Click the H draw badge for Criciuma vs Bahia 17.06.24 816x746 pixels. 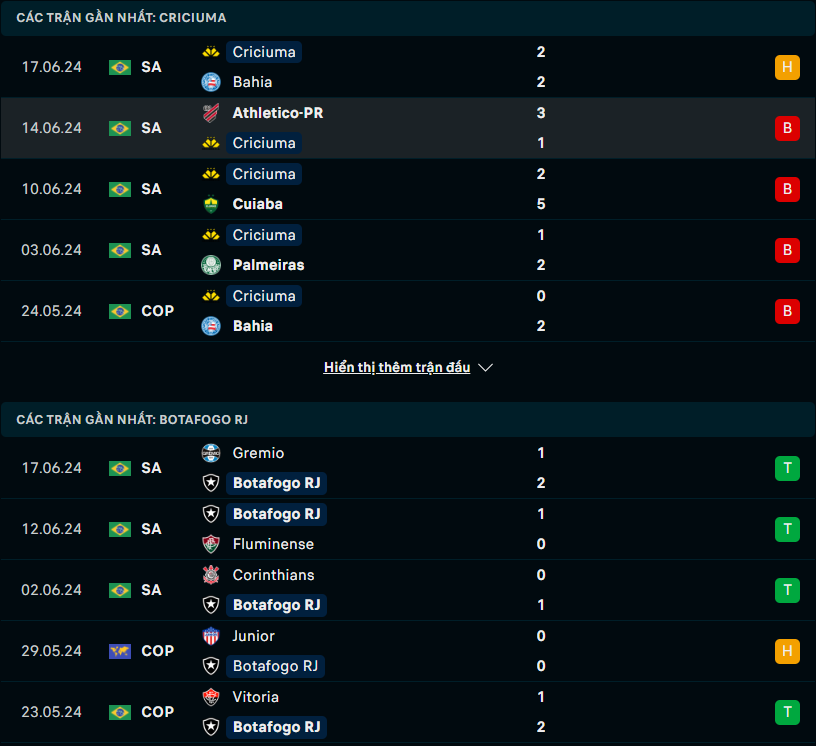pyautogui.click(x=787, y=67)
